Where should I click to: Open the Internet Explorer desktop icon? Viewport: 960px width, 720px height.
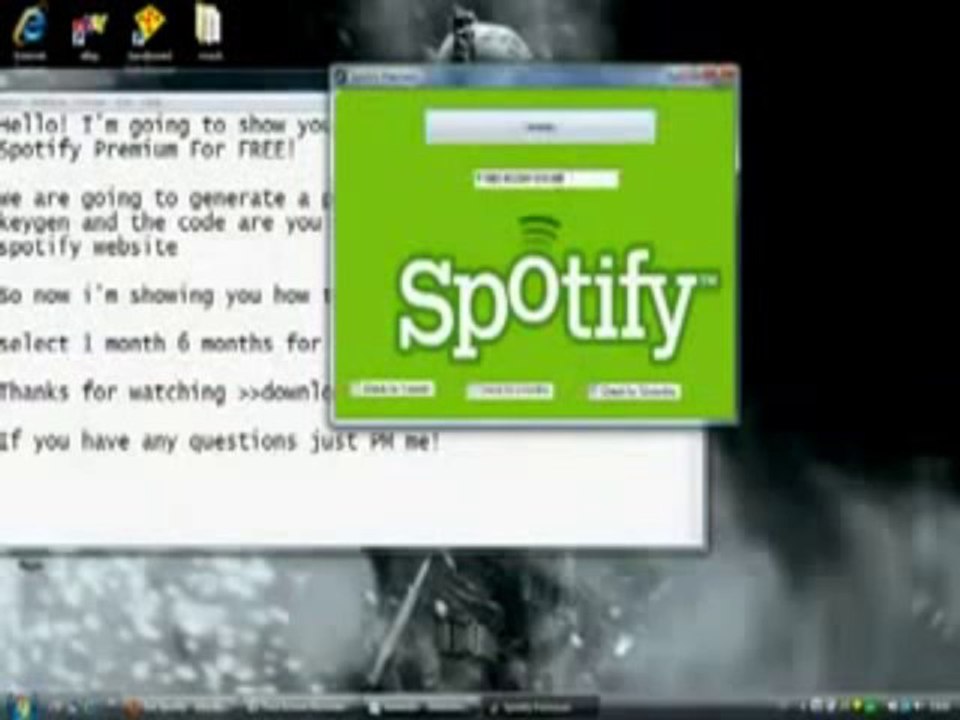(29, 31)
